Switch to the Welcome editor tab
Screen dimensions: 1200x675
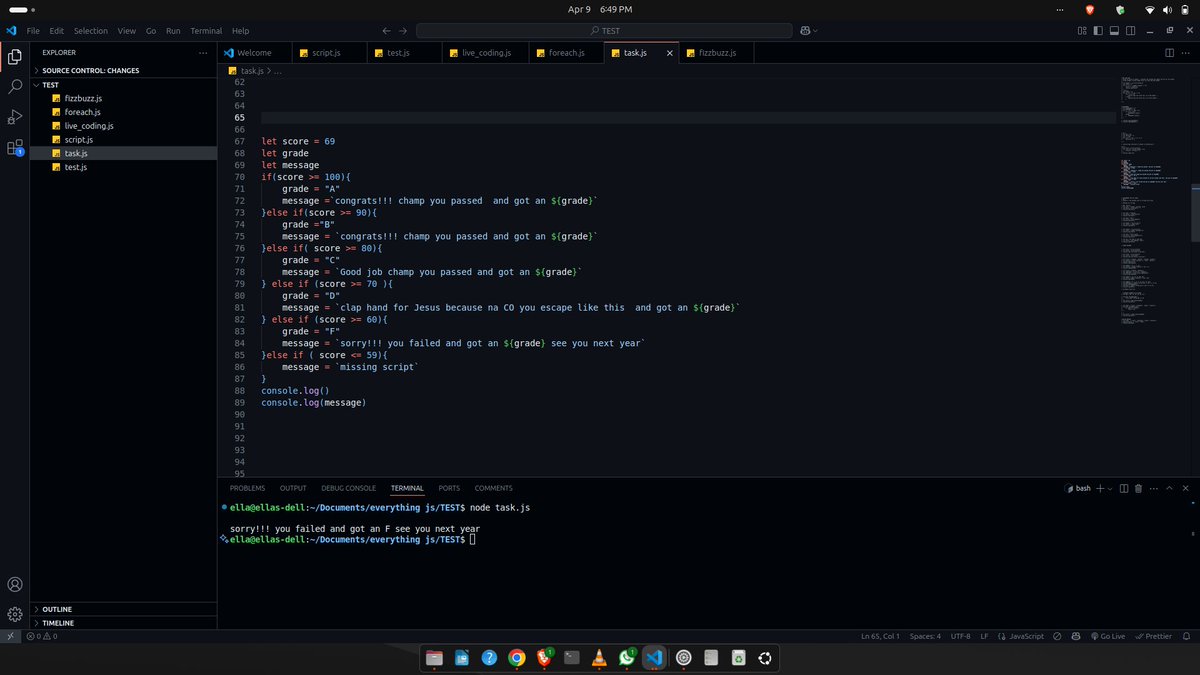click(254, 52)
